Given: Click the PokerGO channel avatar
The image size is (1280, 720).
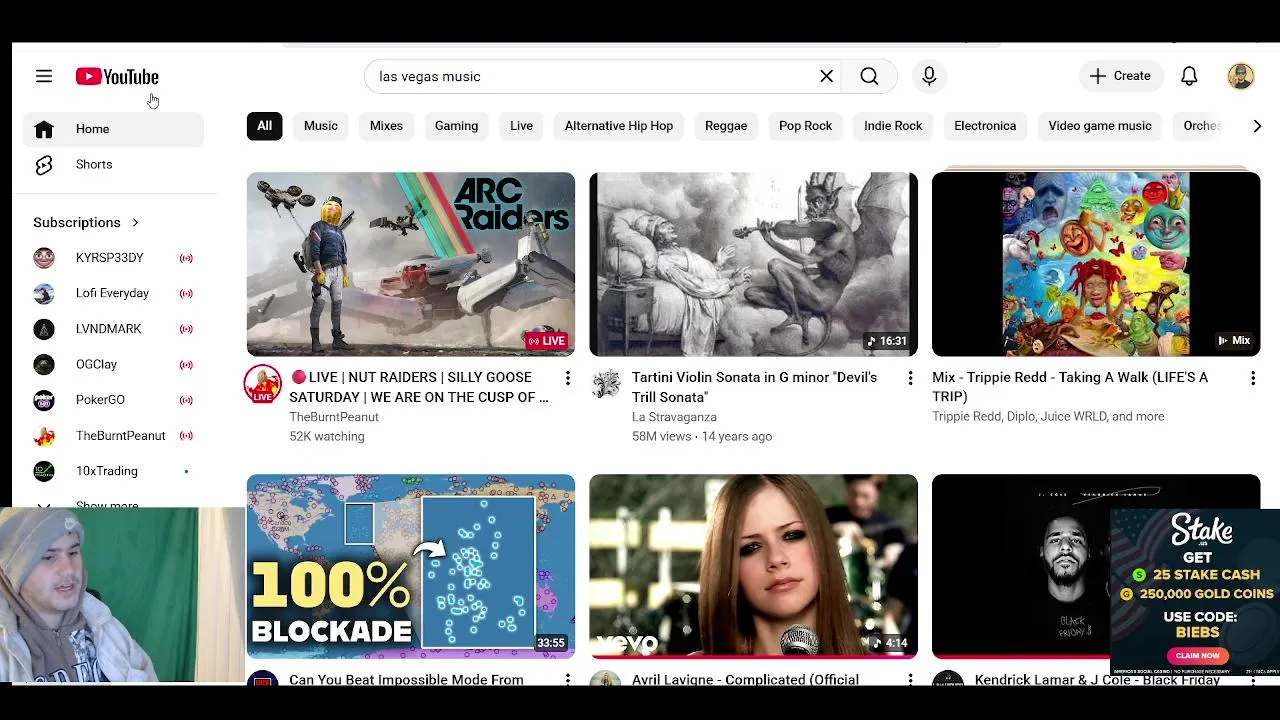Looking at the screenshot, I should tap(44, 400).
